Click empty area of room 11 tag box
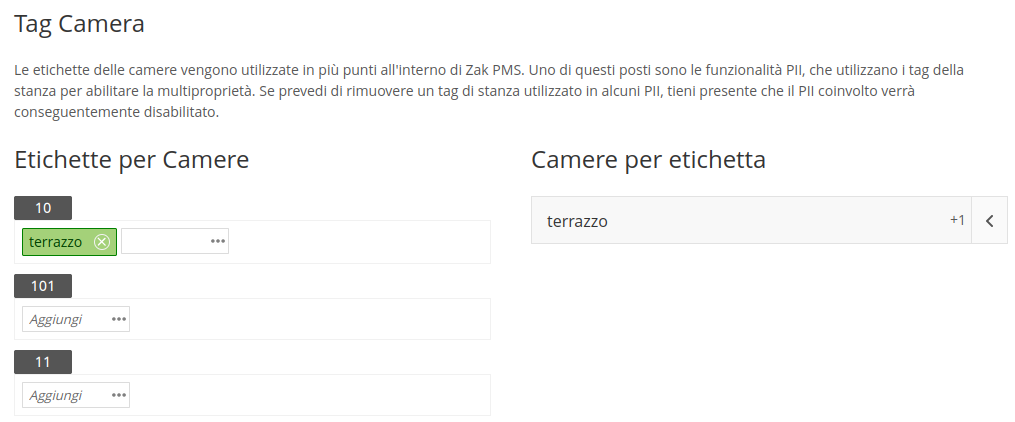 (309, 395)
